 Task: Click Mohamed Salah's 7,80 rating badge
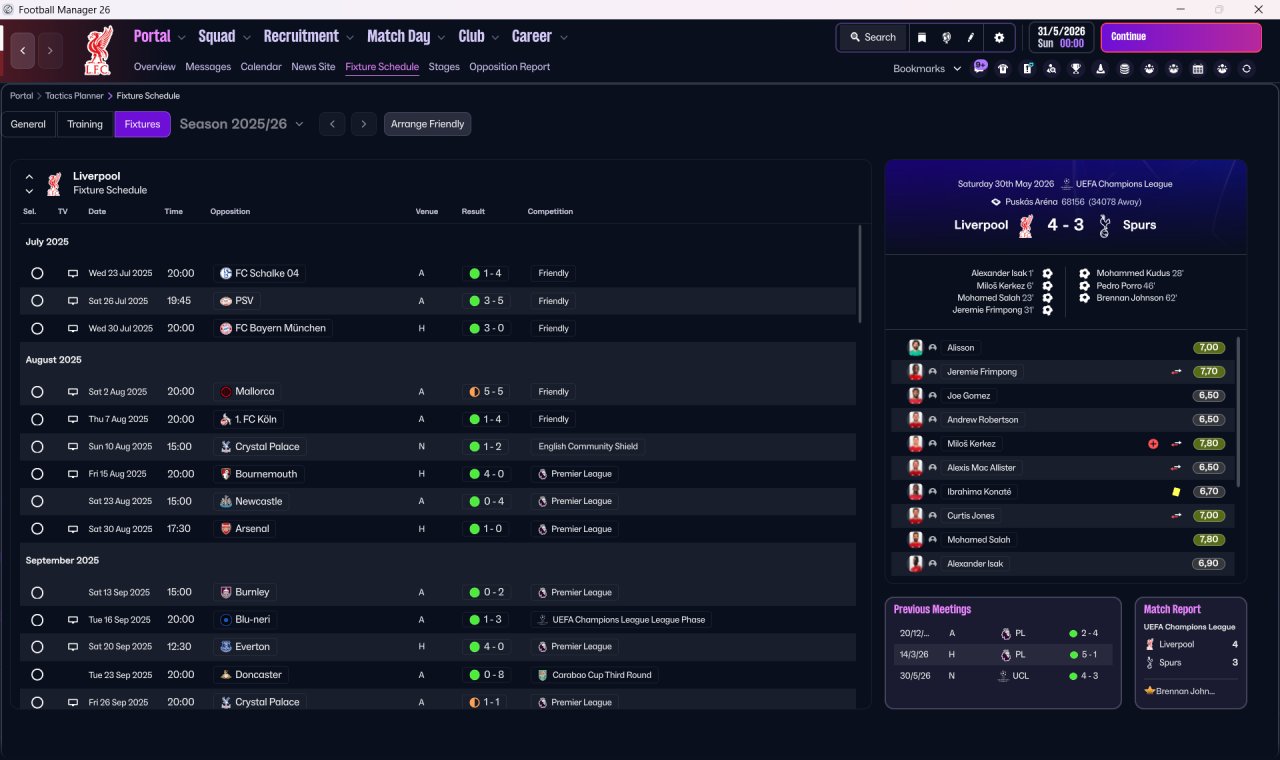coord(1209,540)
